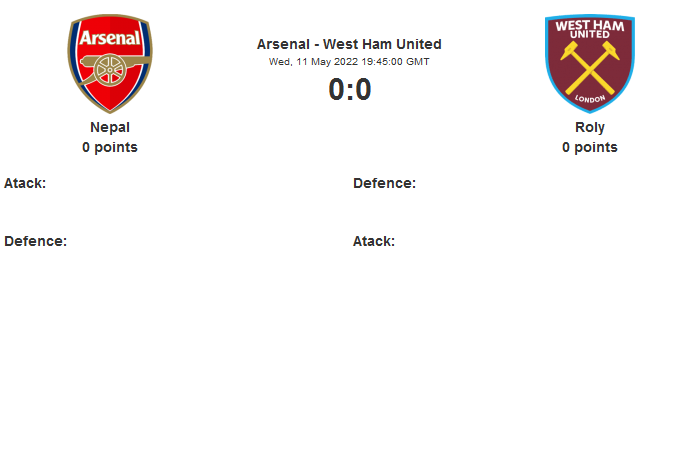Screen dimensions: 700x460
Task: Open player Nepal's name
Action: coord(110,127)
